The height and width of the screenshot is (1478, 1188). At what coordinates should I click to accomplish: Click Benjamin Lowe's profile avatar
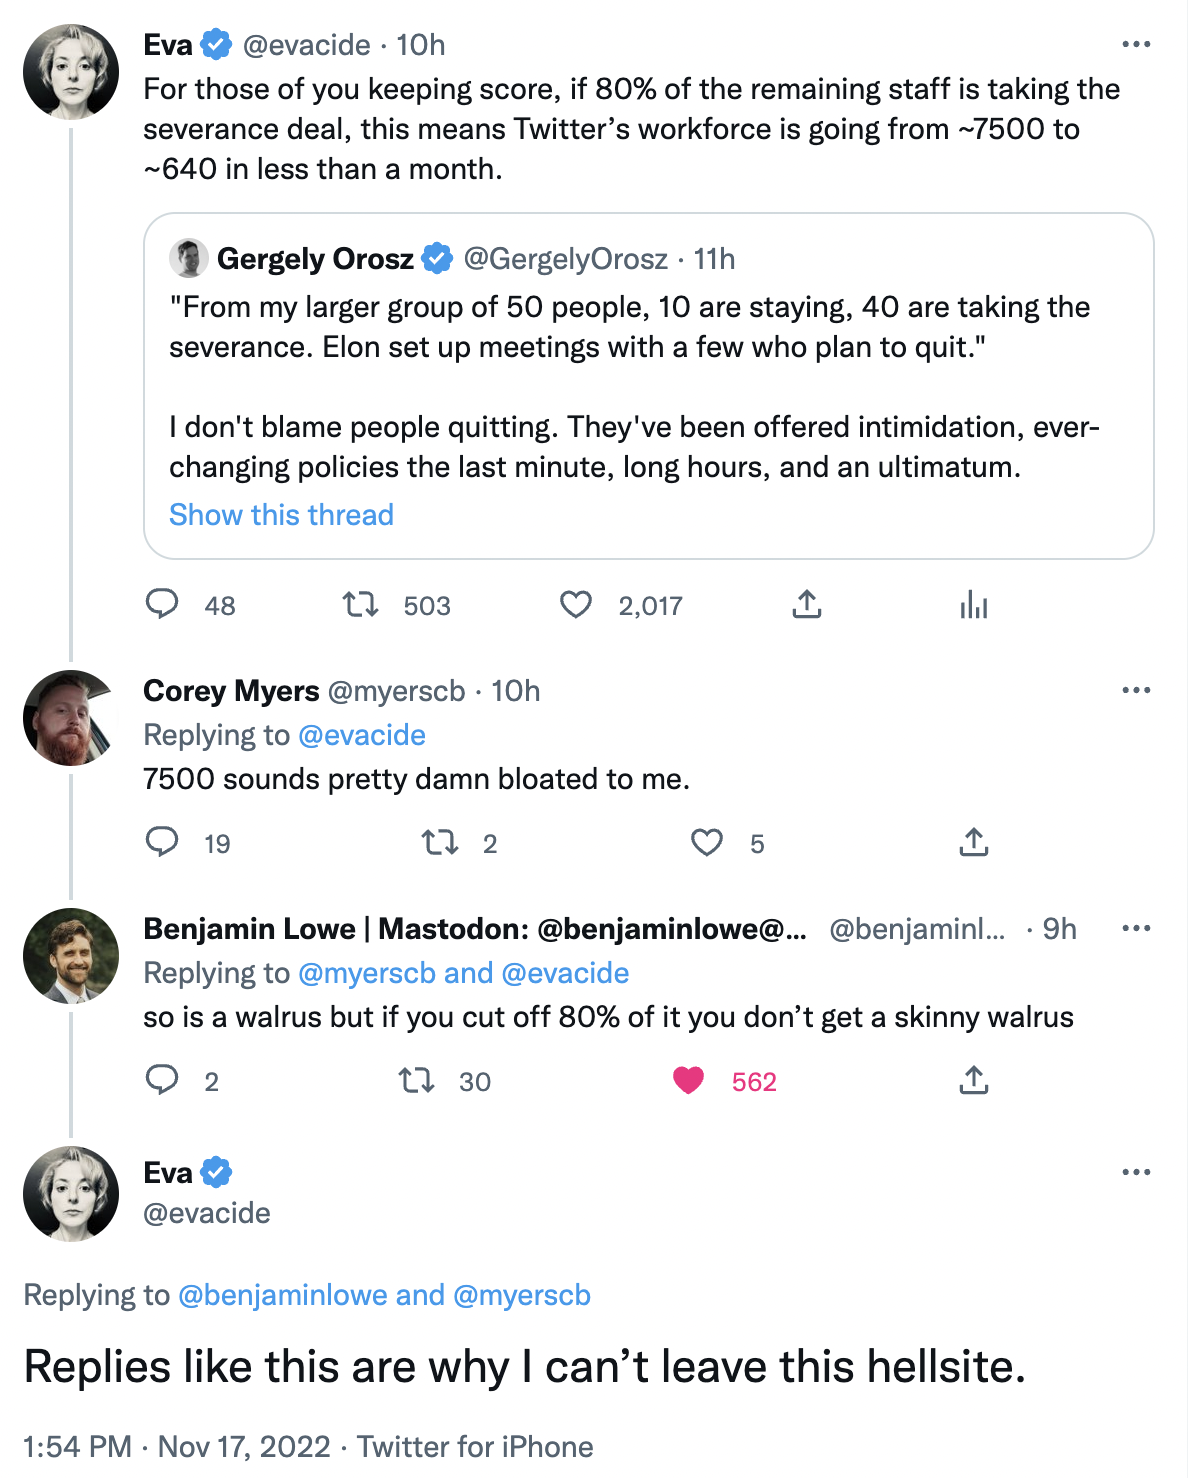[x=71, y=956]
